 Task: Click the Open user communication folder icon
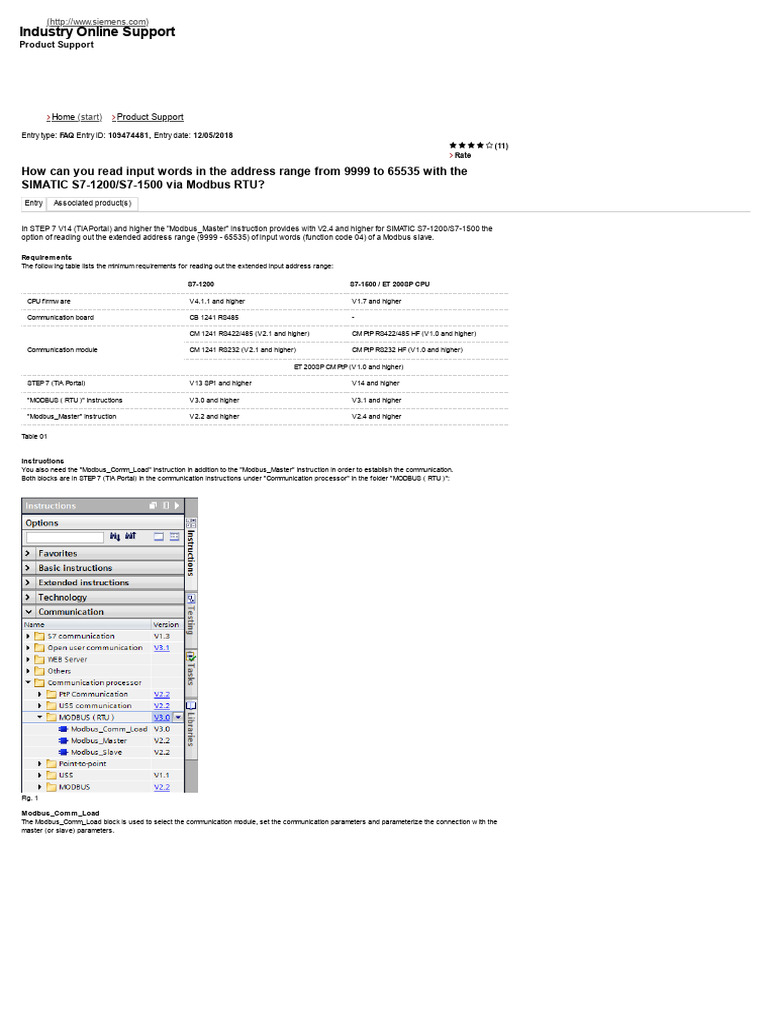click(x=39, y=648)
